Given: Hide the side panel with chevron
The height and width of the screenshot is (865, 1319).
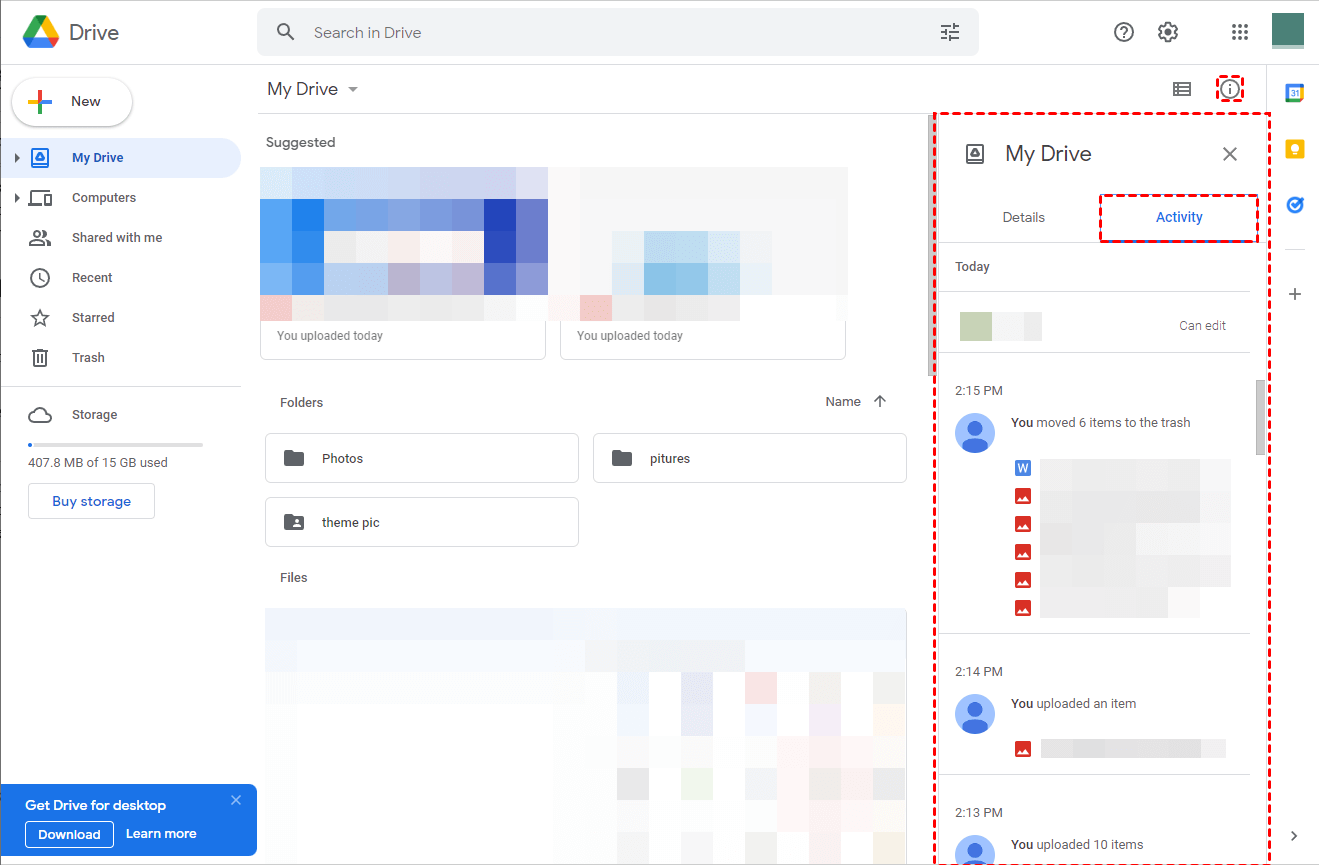Looking at the screenshot, I should pyautogui.click(x=1294, y=836).
